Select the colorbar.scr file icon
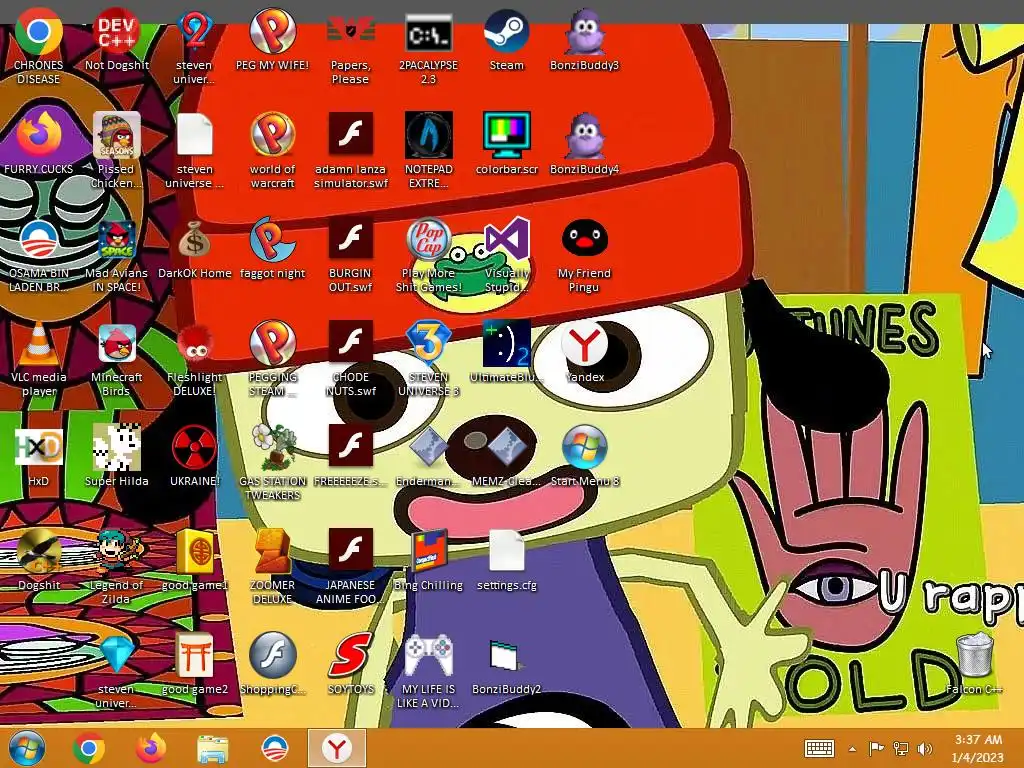Viewport: 1024px width, 768px height. 507,136
